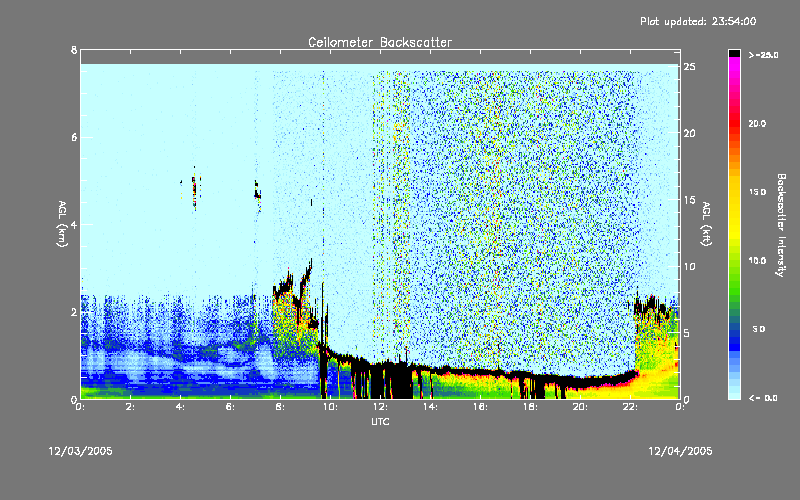Viewport: 800px width, 500px height.
Task: Click the "5.0" colorbar label
Action: pos(759,329)
